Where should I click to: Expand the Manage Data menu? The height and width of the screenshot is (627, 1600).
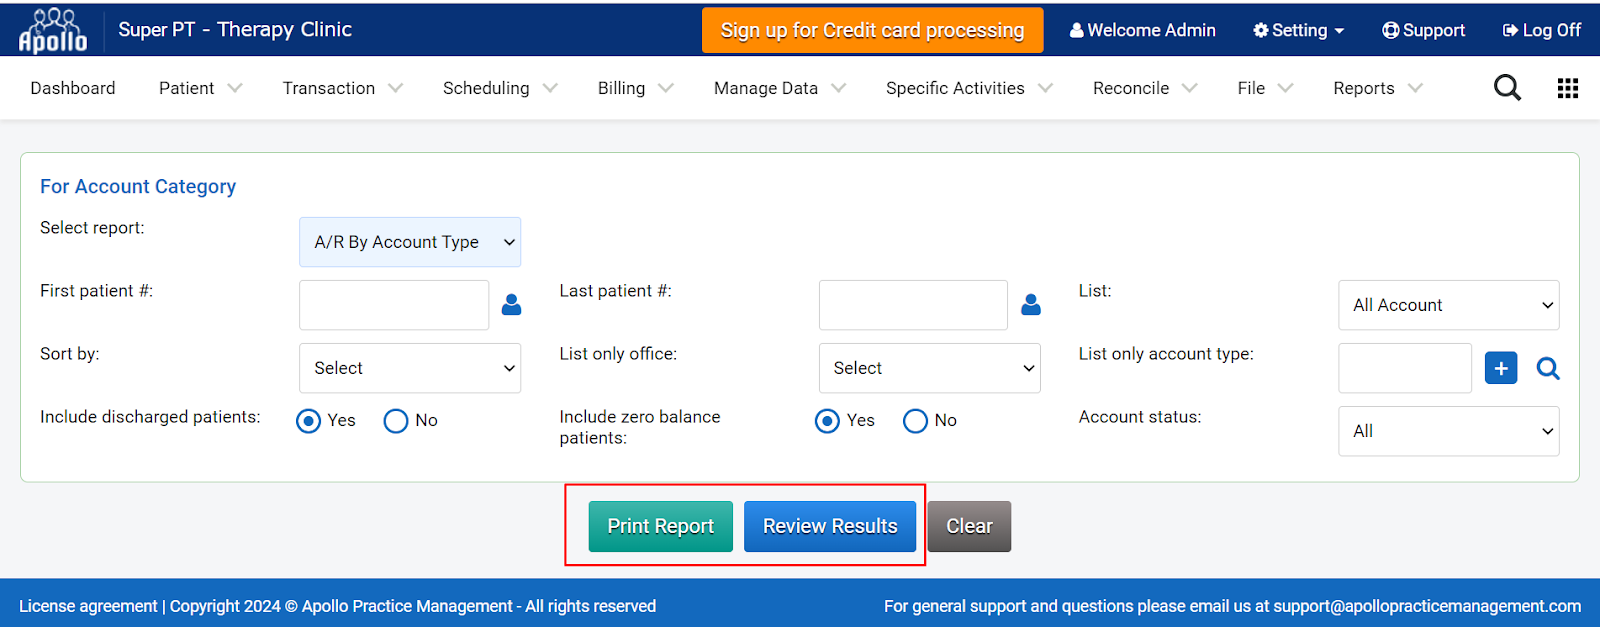pyautogui.click(x=780, y=88)
